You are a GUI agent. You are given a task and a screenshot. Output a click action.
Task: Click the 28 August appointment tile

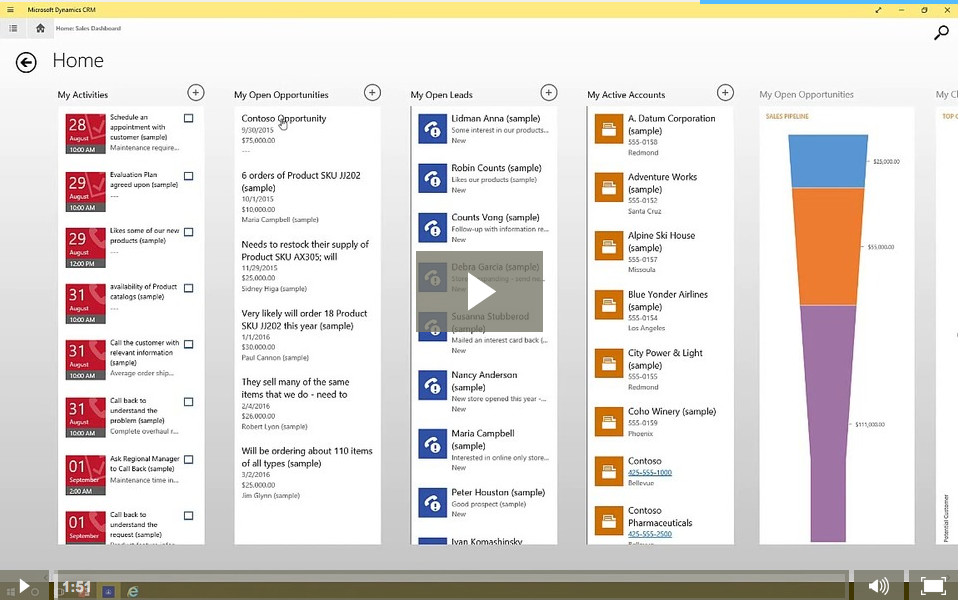pos(86,134)
